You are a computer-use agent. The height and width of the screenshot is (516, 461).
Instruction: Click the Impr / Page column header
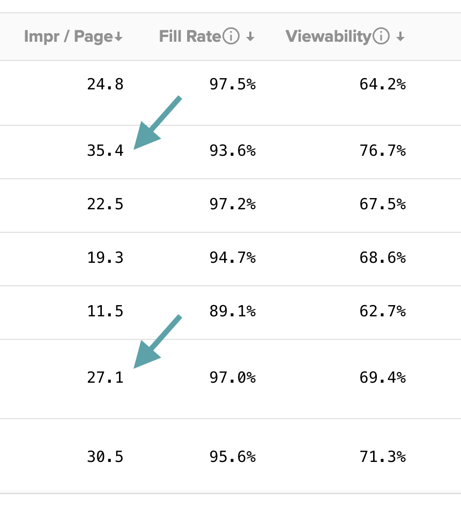[x=73, y=36]
